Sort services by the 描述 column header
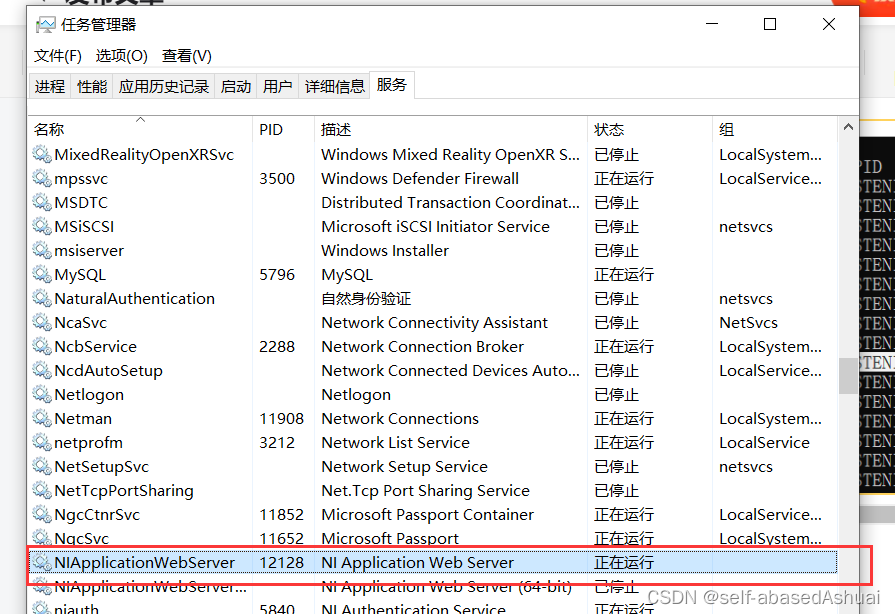Screen dimensions: 895x614 [x=450, y=129]
